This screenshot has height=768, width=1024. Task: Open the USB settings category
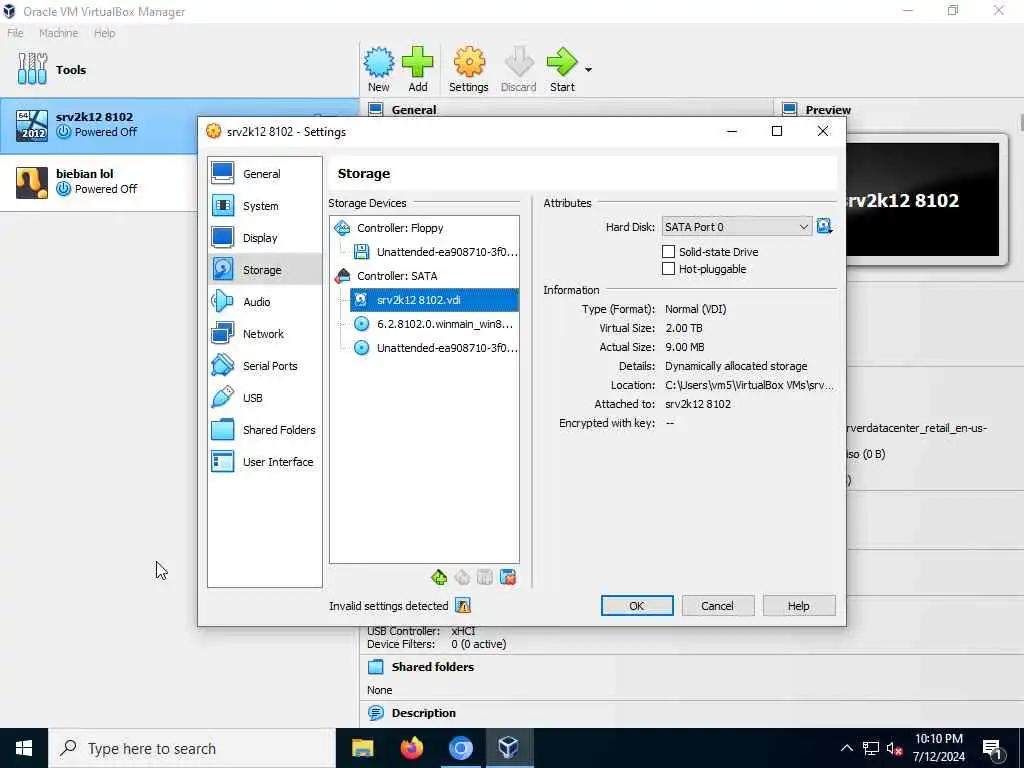click(x=264, y=398)
